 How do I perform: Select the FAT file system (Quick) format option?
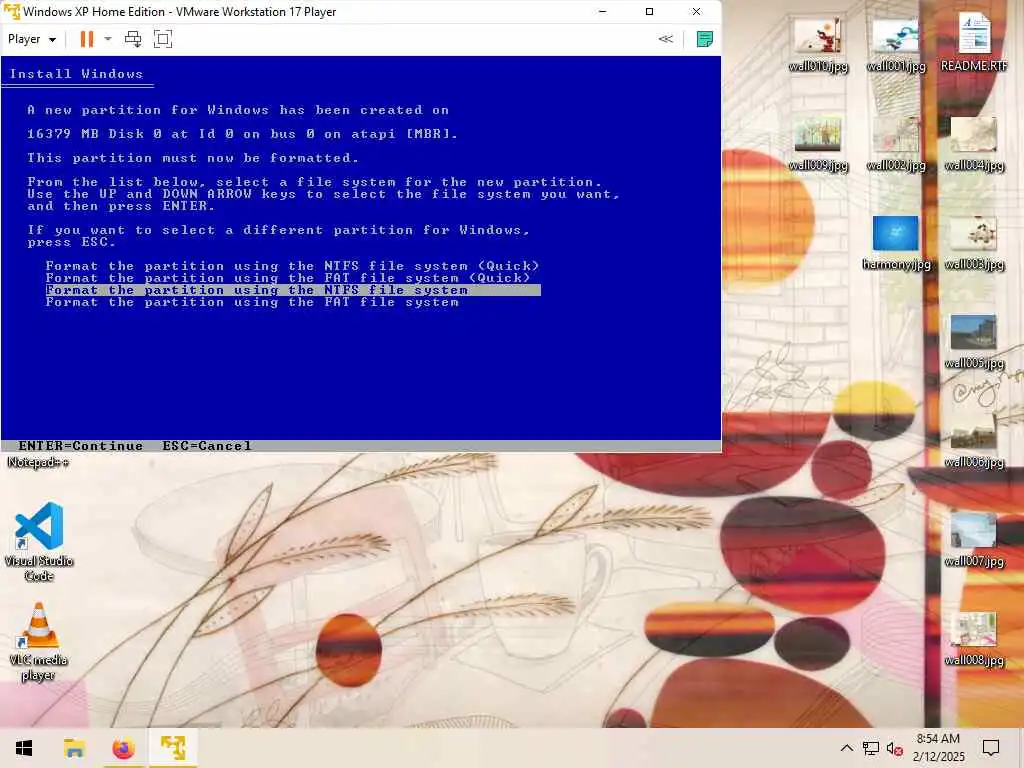(288, 278)
